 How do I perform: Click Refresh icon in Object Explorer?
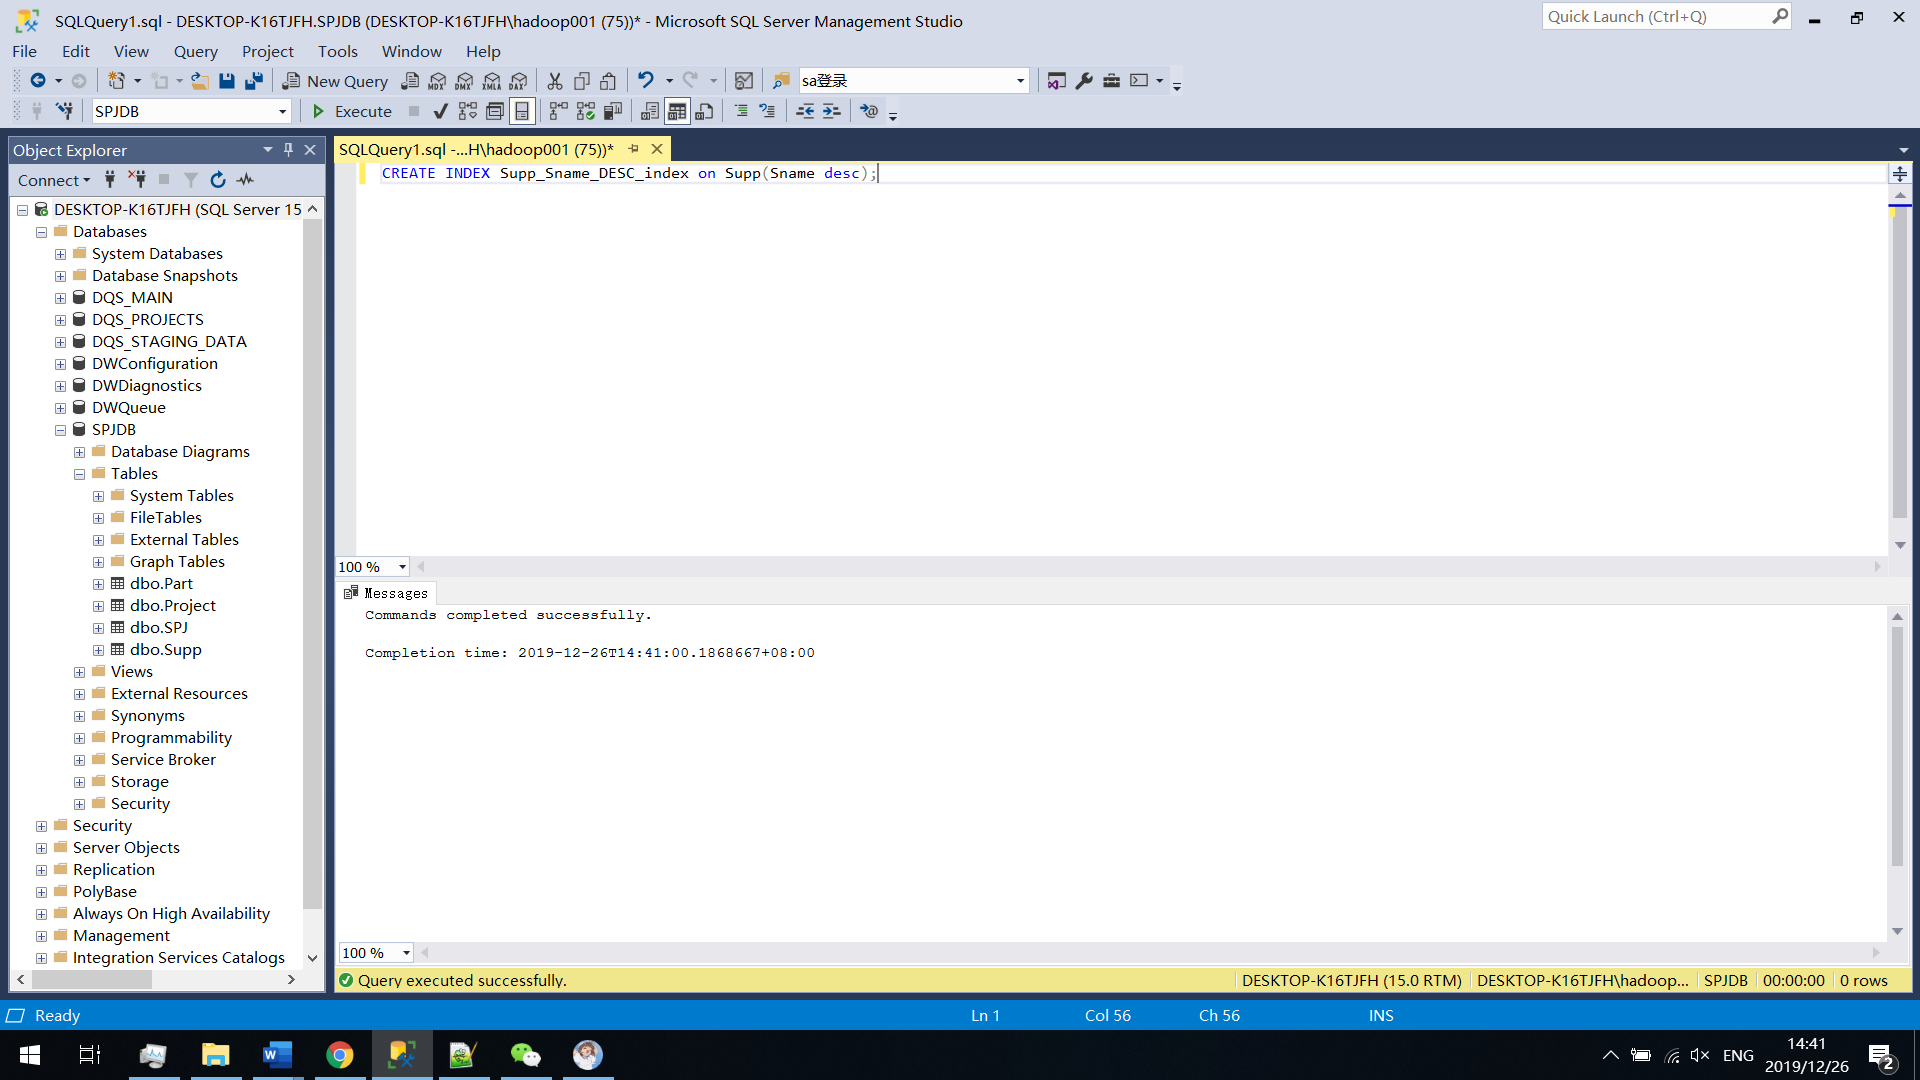[x=218, y=180]
